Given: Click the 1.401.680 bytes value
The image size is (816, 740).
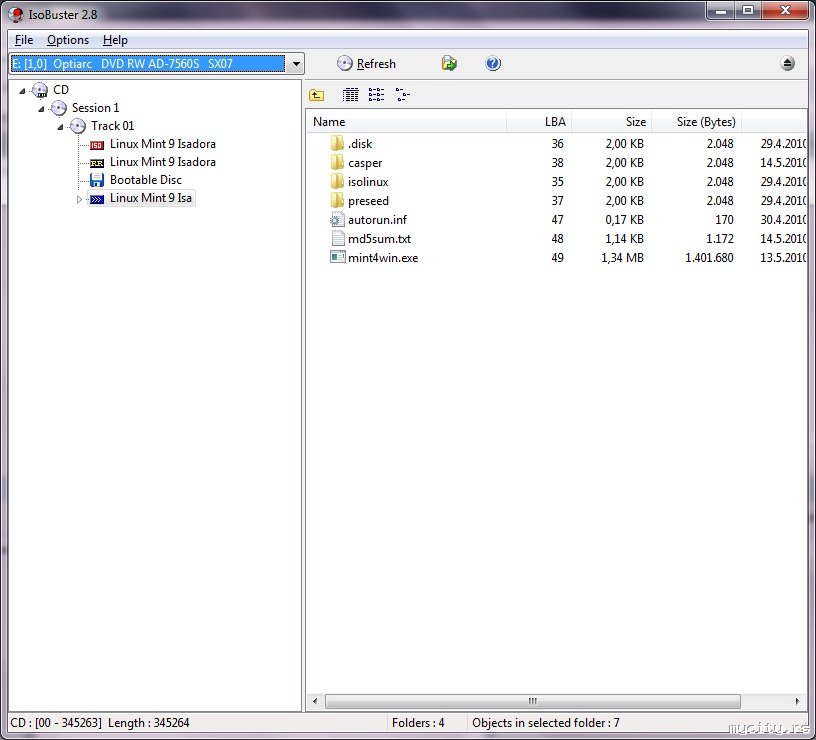Looking at the screenshot, I should click(x=709, y=258).
